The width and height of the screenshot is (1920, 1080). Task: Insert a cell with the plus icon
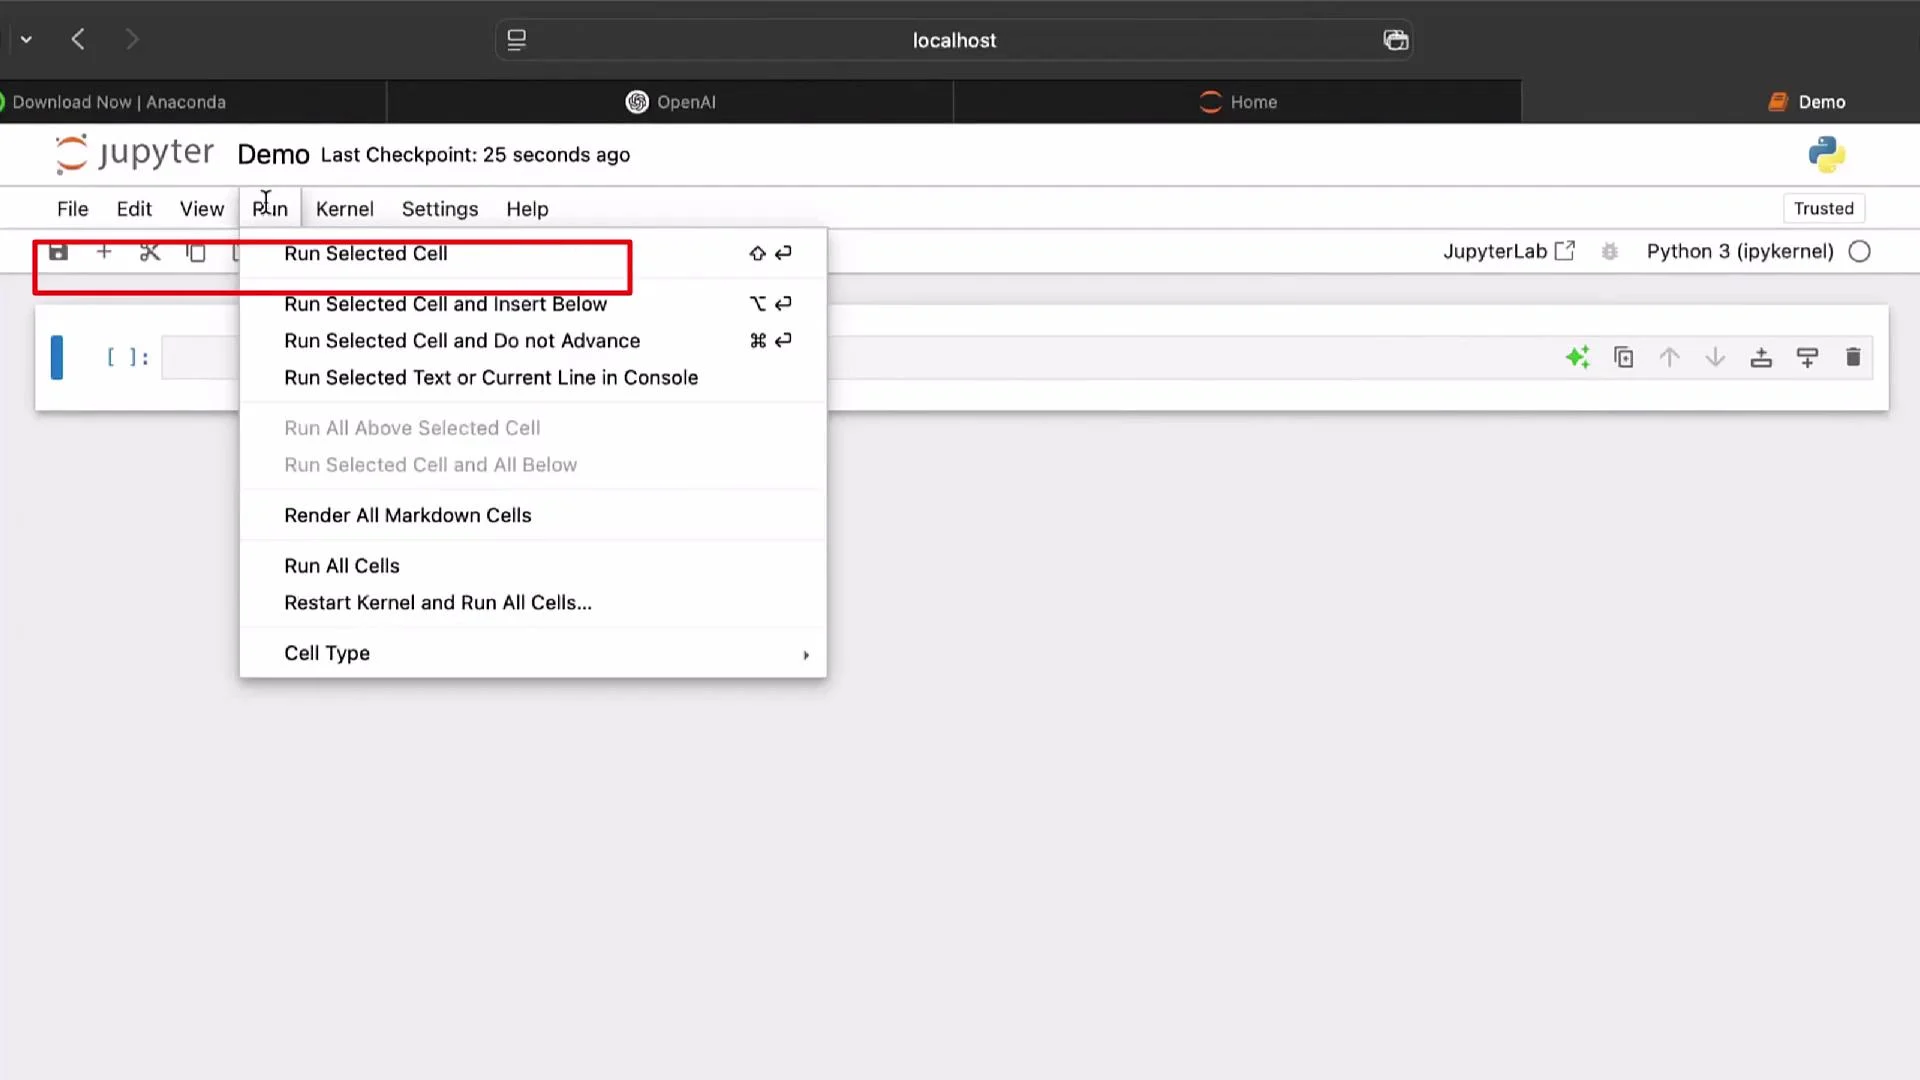(x=104, y=252)
